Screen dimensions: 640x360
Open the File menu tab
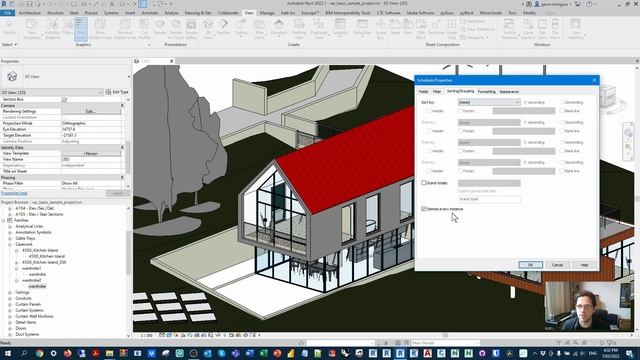point(7,13)
